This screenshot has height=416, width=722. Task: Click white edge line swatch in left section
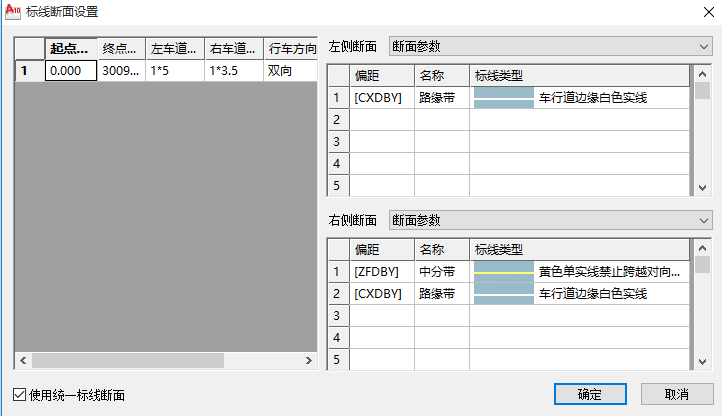click(x=503, y=97)
